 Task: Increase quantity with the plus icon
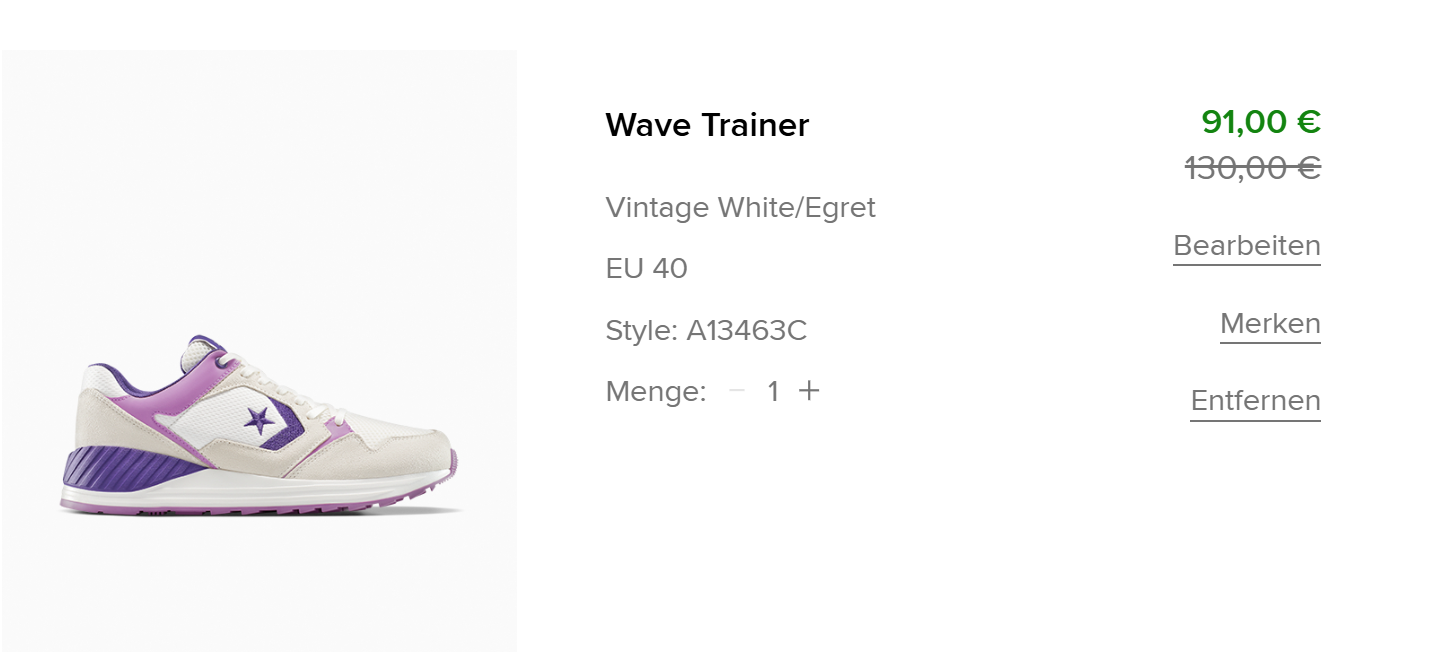click(809, 391)
